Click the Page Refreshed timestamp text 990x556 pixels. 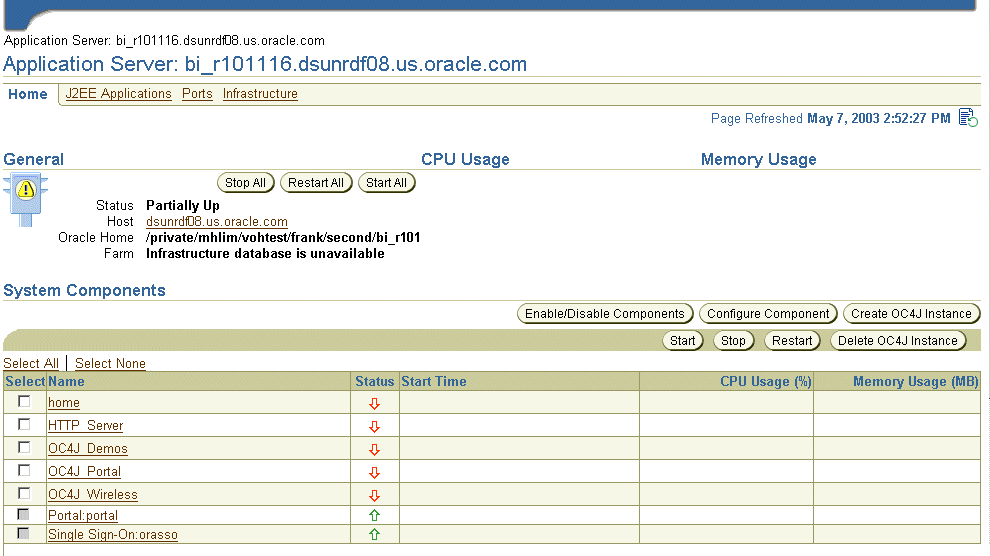pos(830,119)
